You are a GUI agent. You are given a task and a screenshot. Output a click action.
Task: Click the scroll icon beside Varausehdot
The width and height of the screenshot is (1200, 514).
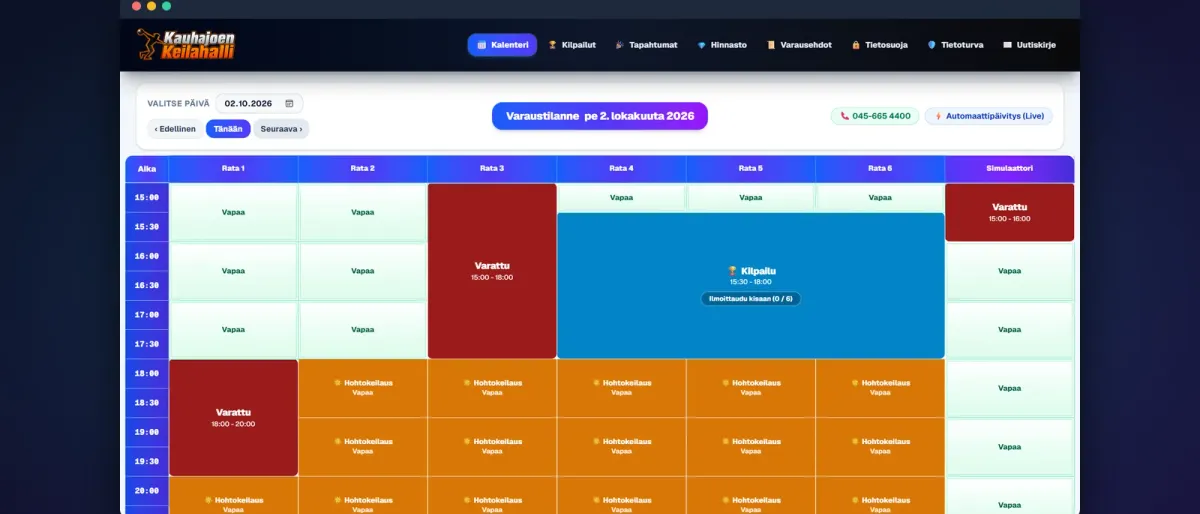[x=771, y=45]
